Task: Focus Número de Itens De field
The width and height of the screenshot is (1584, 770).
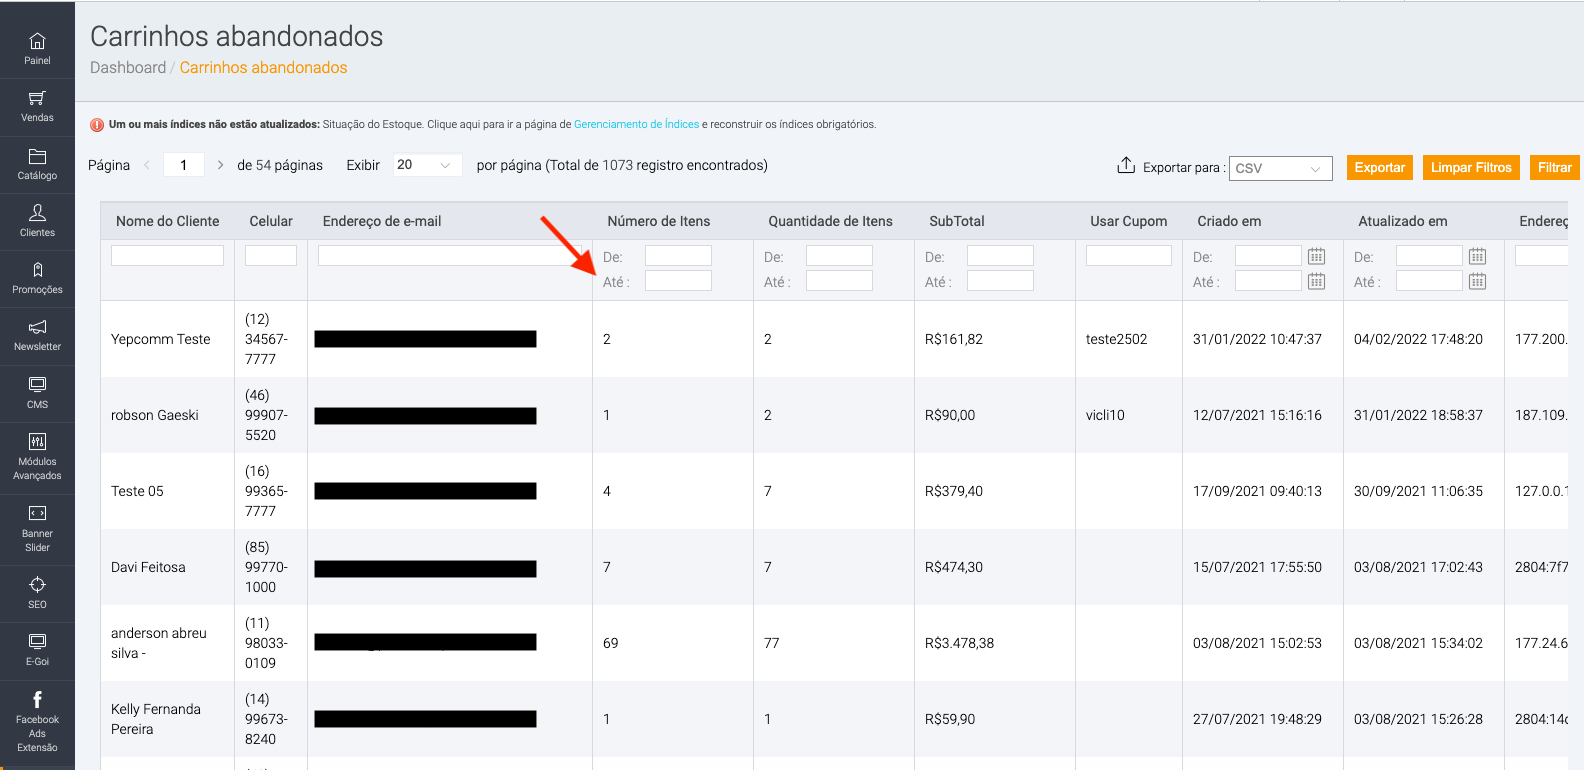Action: tap(678, 256)
